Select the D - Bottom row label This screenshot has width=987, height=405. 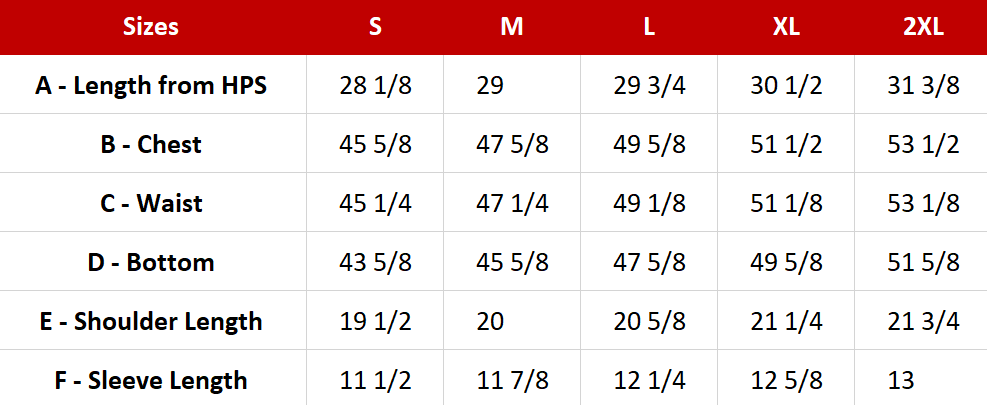click(x=151, y=262)
